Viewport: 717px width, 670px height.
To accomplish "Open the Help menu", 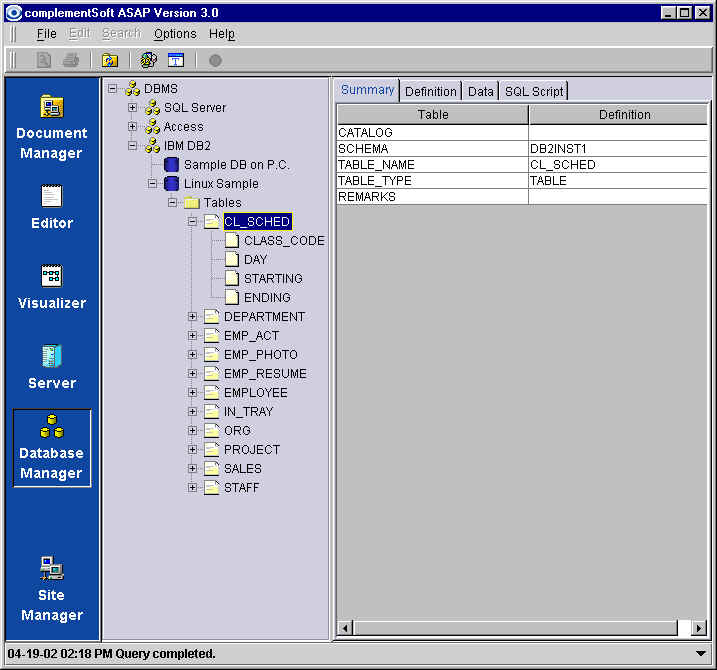I will point(222,34).
